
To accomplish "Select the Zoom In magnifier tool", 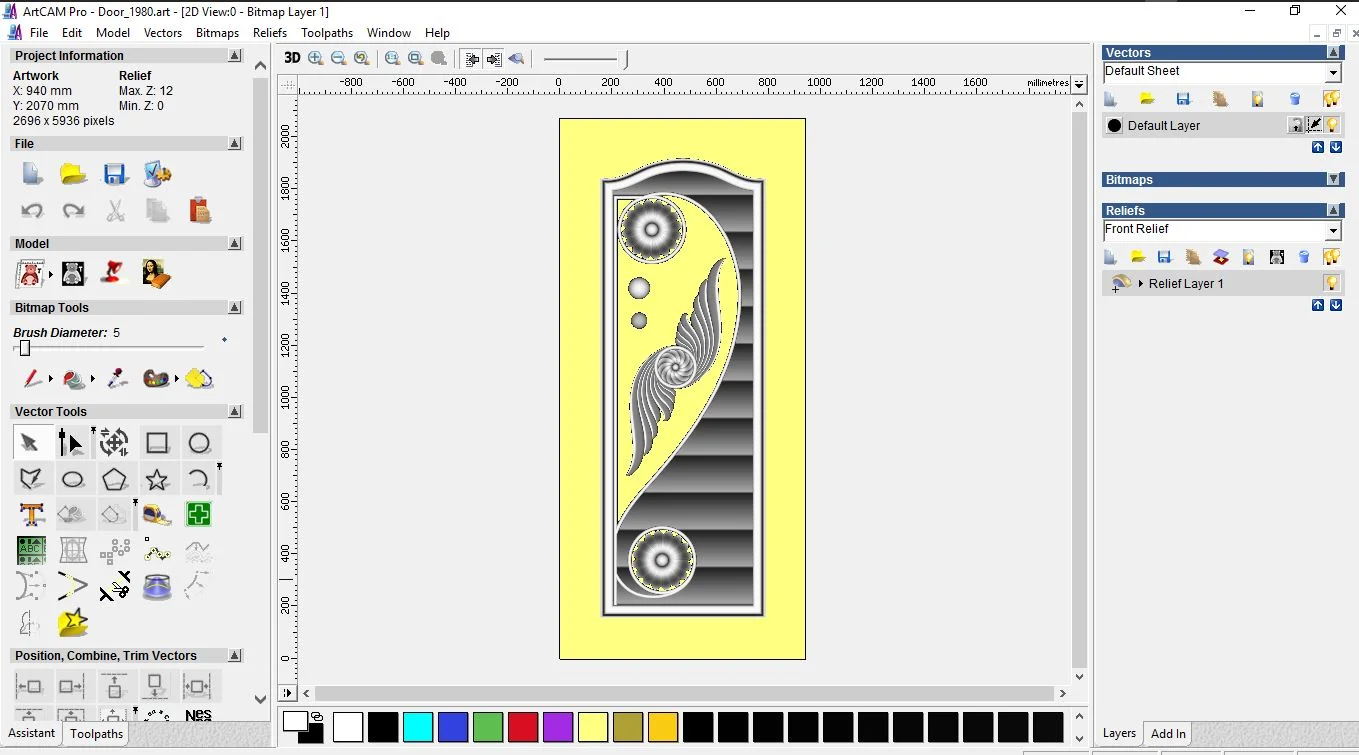I will click(x=315, y=58).
